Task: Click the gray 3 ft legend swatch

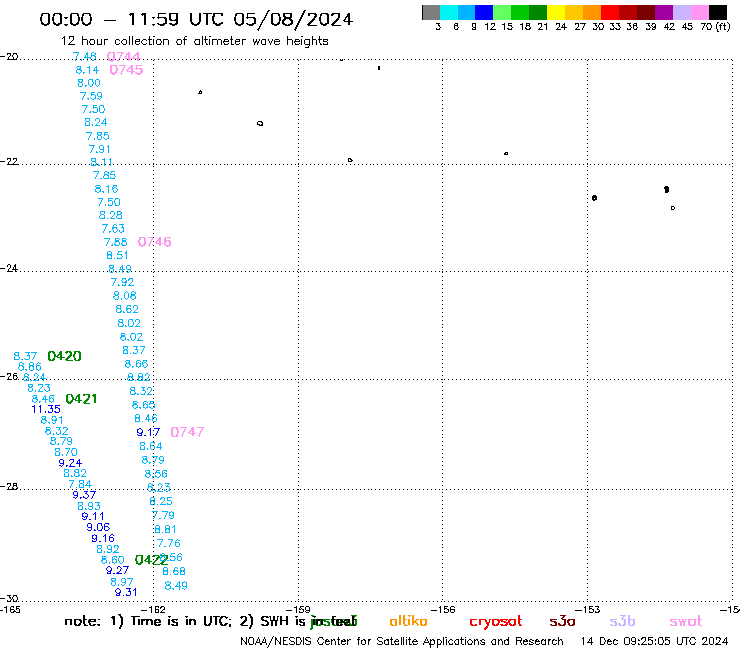Action: click(x=431, y=12)
